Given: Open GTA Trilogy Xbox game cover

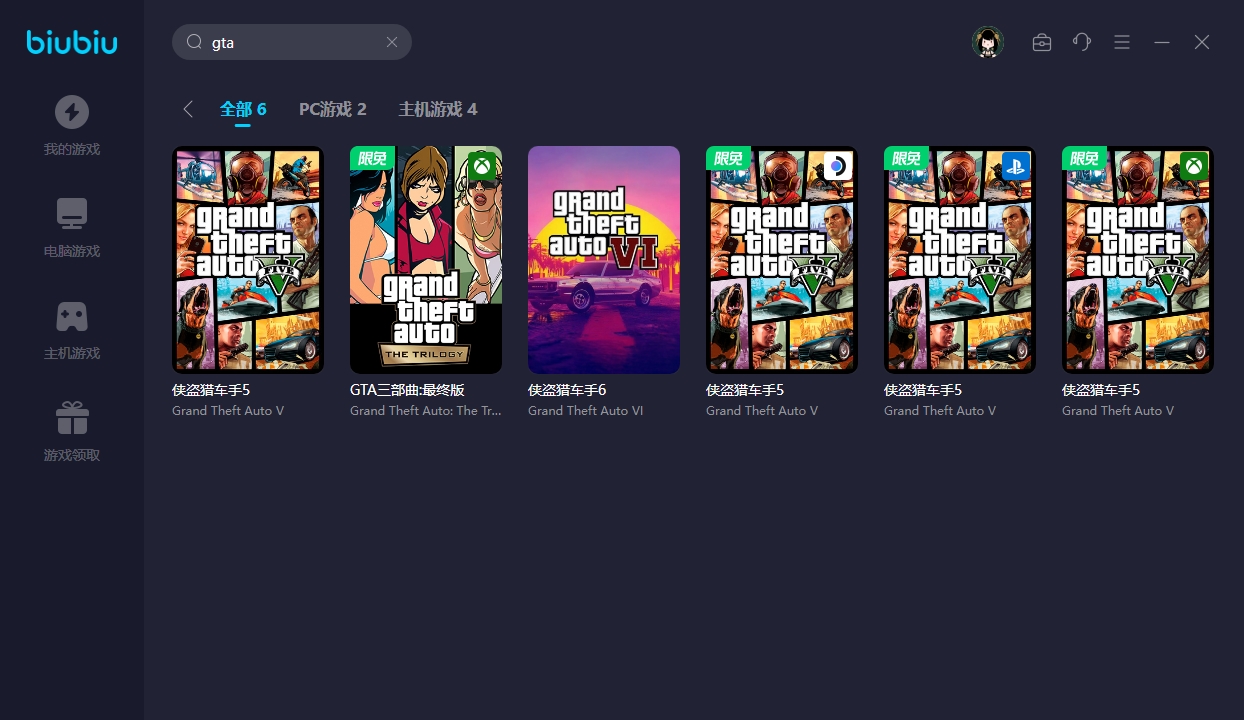Looking at the screenshot, I should point(426,260).
